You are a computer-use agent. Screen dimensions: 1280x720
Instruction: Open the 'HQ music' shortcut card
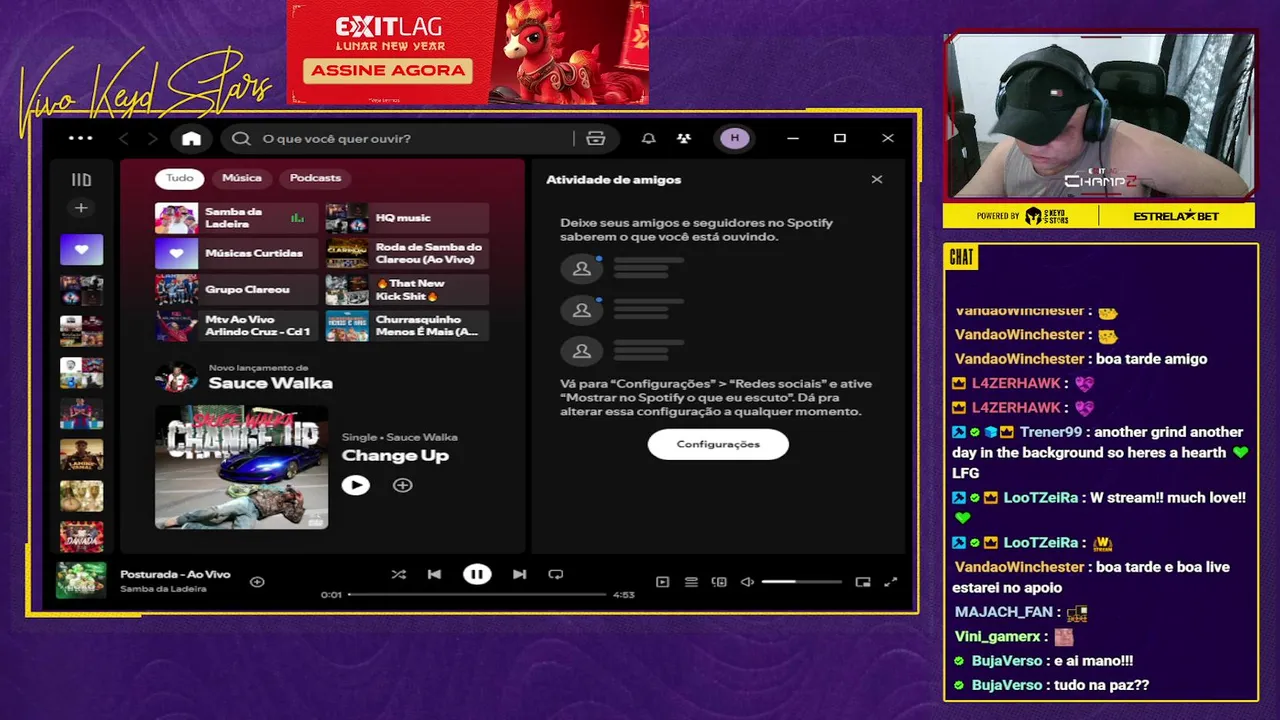(x=407, y=218)
